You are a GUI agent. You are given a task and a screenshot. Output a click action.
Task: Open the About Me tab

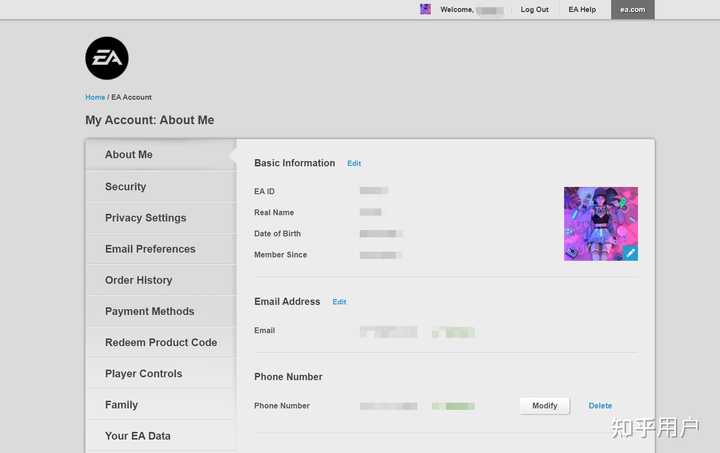click(160, 155)
